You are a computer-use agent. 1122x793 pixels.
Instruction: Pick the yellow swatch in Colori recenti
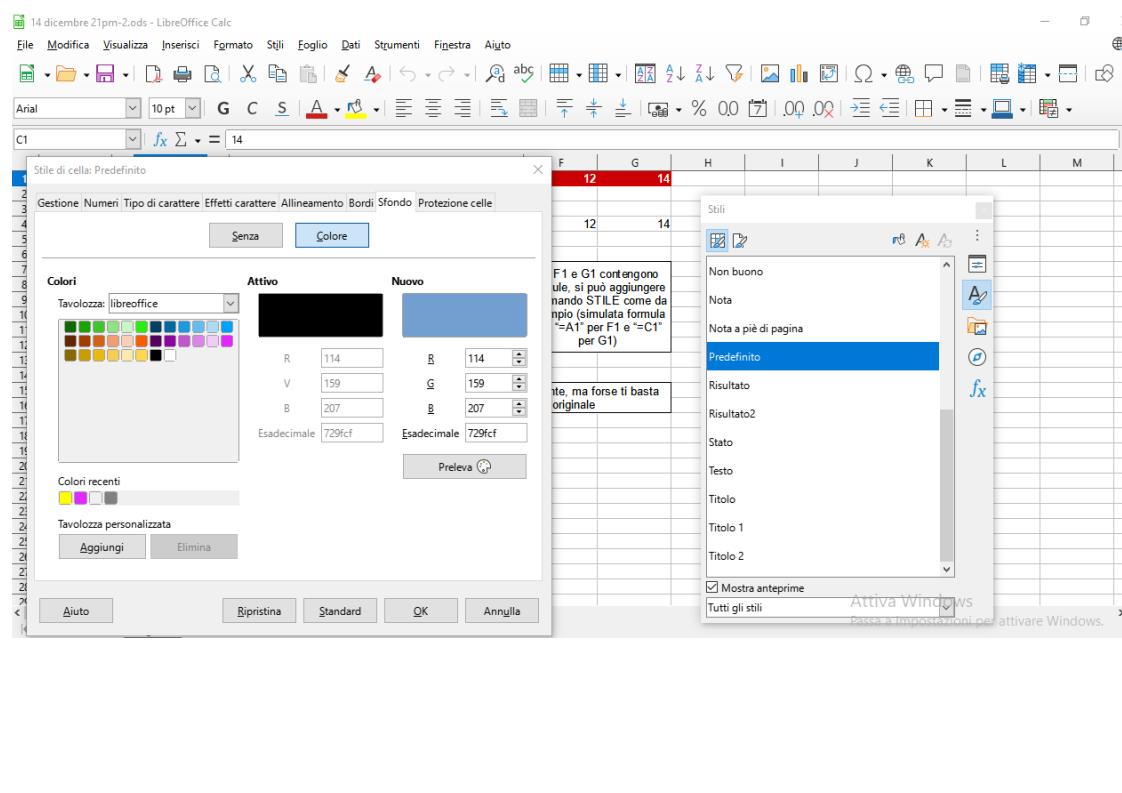pyautogui.click(x=66, y=498)
